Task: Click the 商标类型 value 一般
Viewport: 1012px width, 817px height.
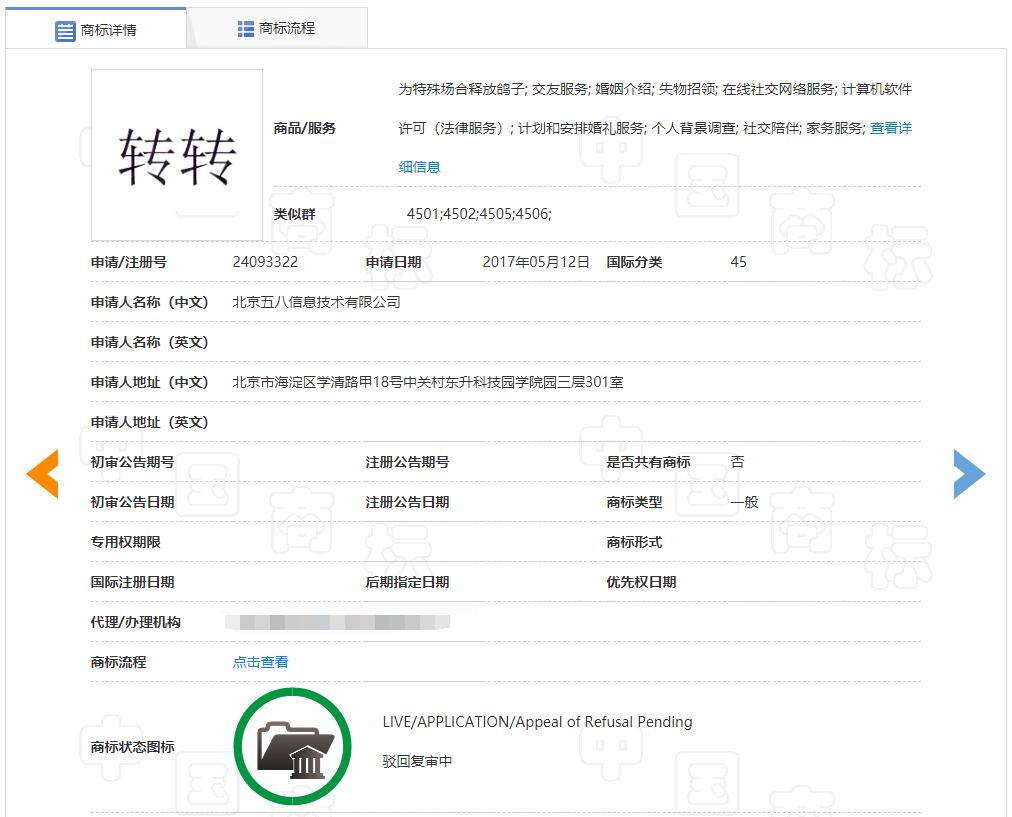Action: tap(744, 502)
